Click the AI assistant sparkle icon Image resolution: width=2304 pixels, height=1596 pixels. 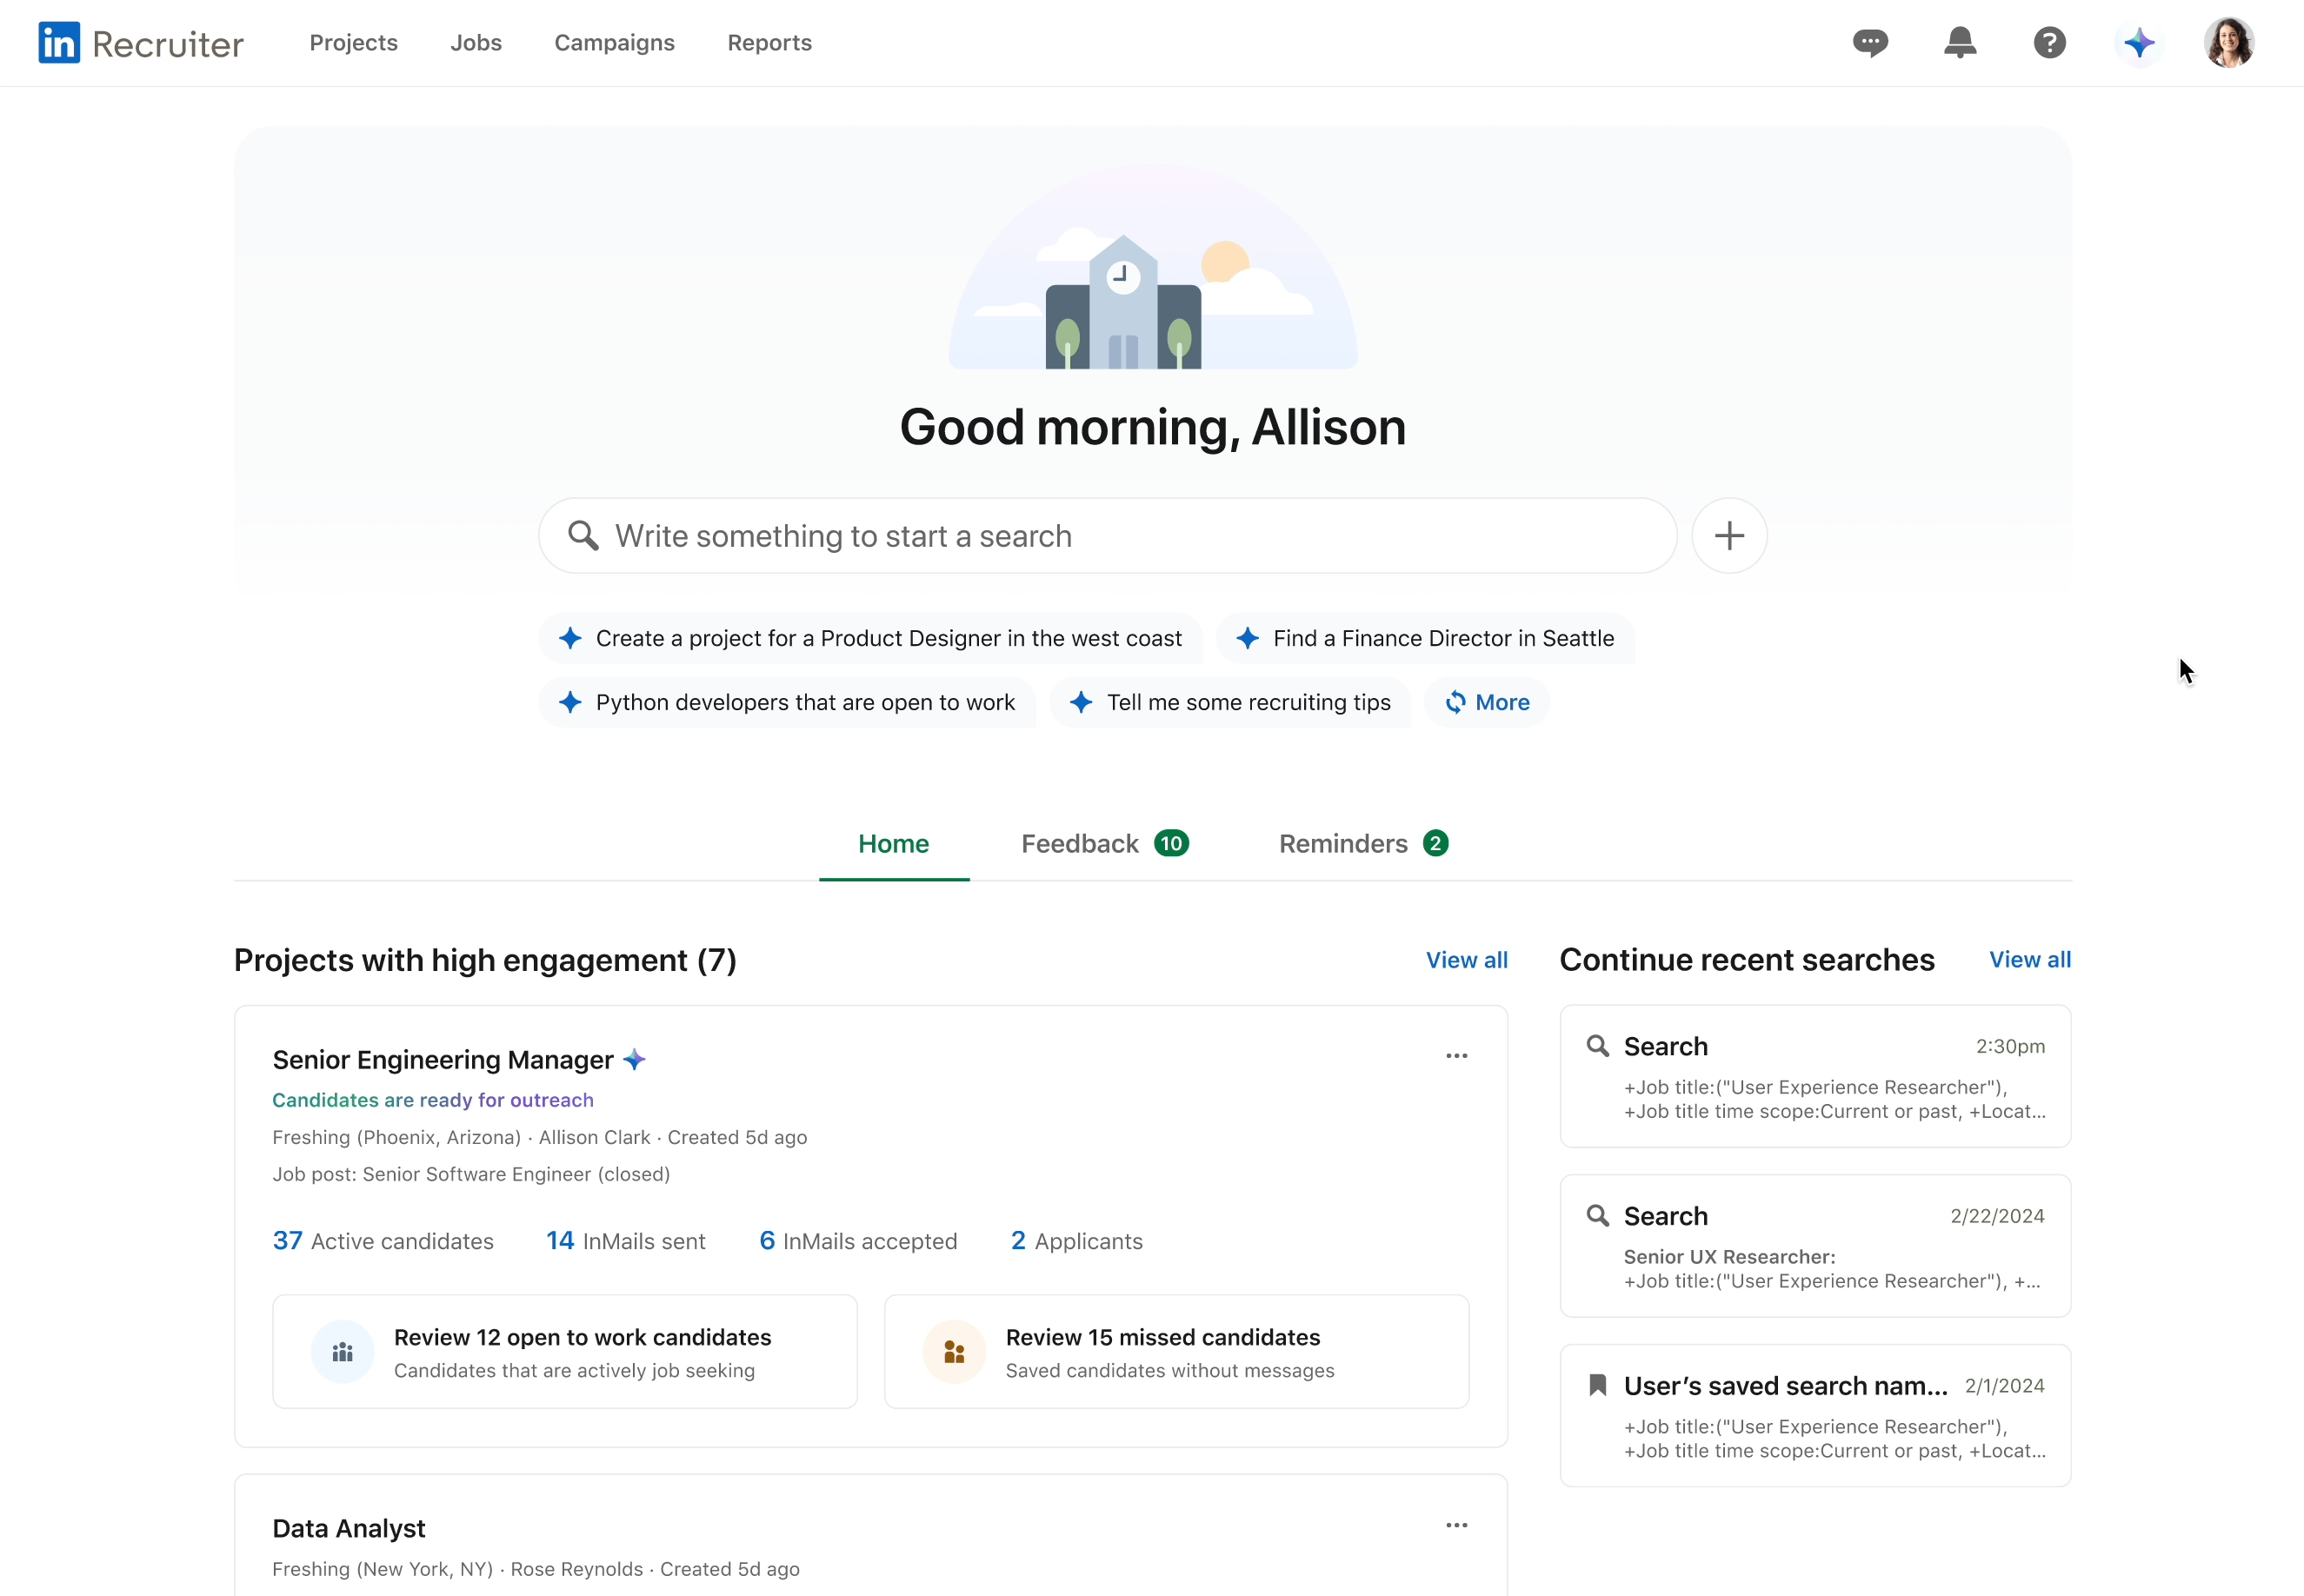pyautogui.click(x=2138, y=42)
